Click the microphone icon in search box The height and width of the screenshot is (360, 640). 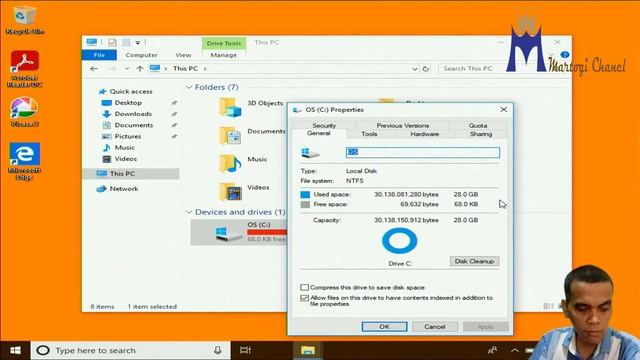tap(218, 350)
